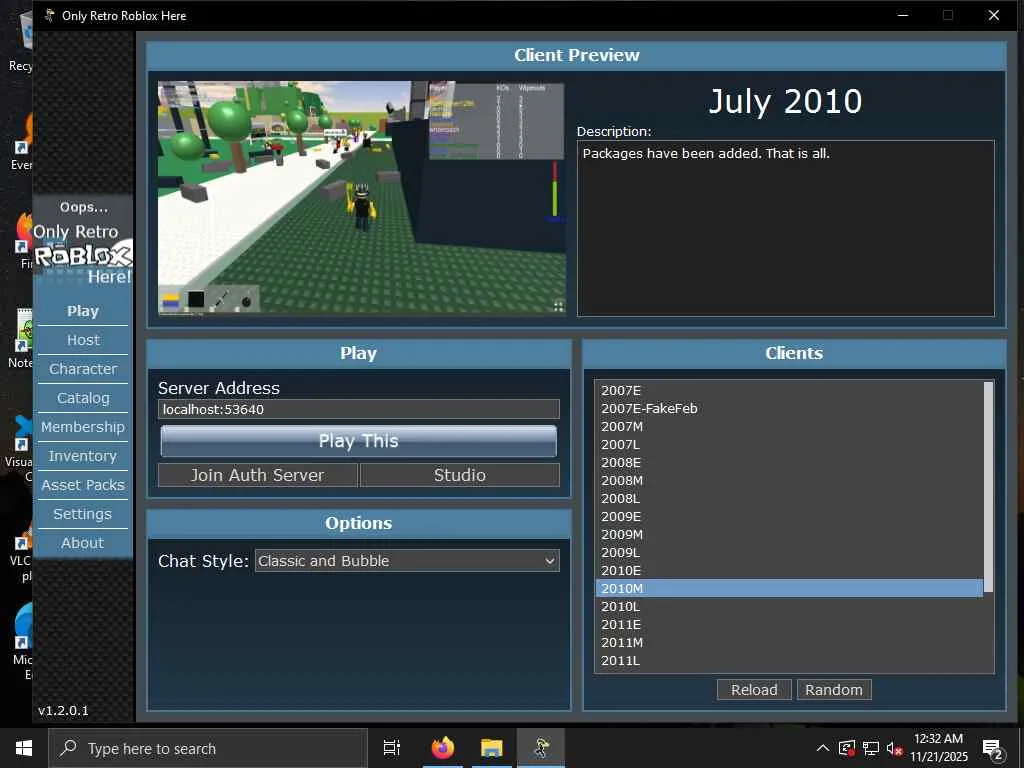Select client 2009L
The width and height of the screenshot is (1024, 768).
(789, 552)
